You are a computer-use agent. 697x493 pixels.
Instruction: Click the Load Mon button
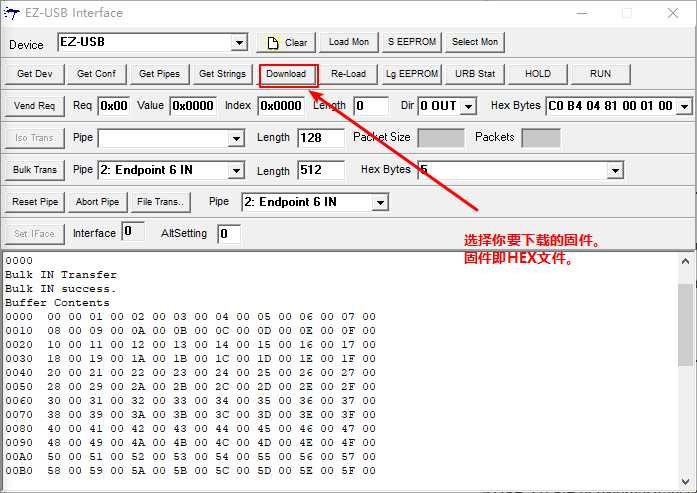point(349,42)
